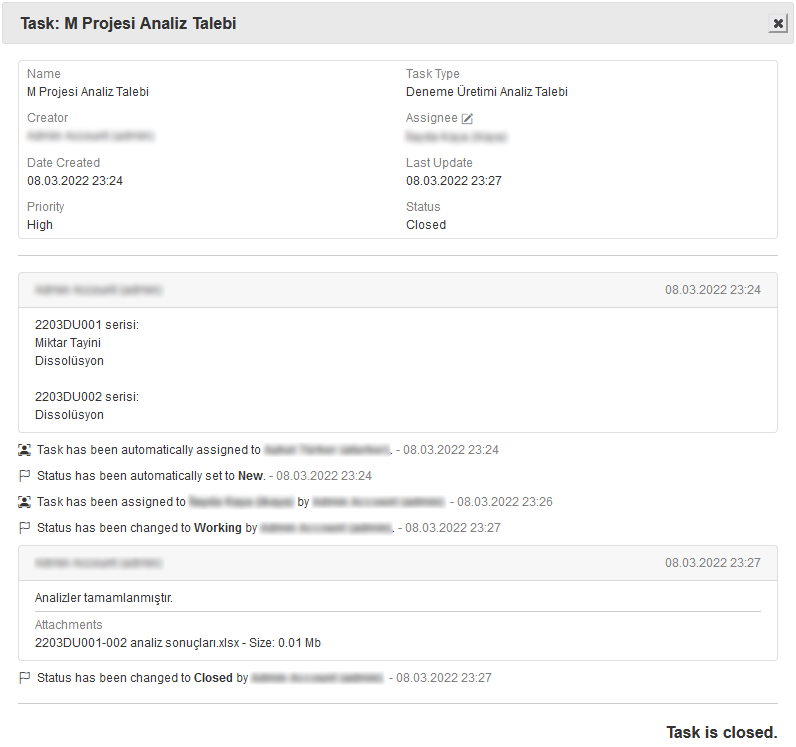This screenshot has width=796, height=747.
Task: Close the task dialog with the X button
Action: (777, 24)
